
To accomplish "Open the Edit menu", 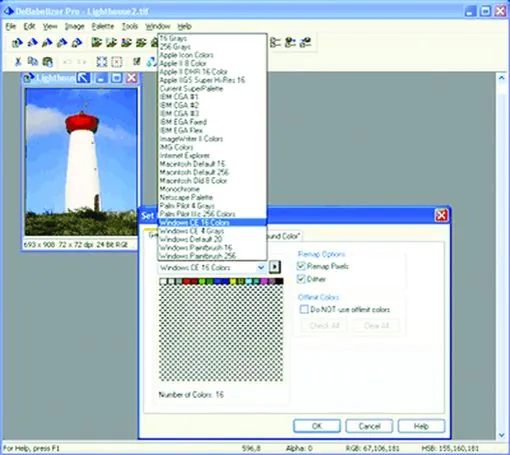I will pos(29,26).
